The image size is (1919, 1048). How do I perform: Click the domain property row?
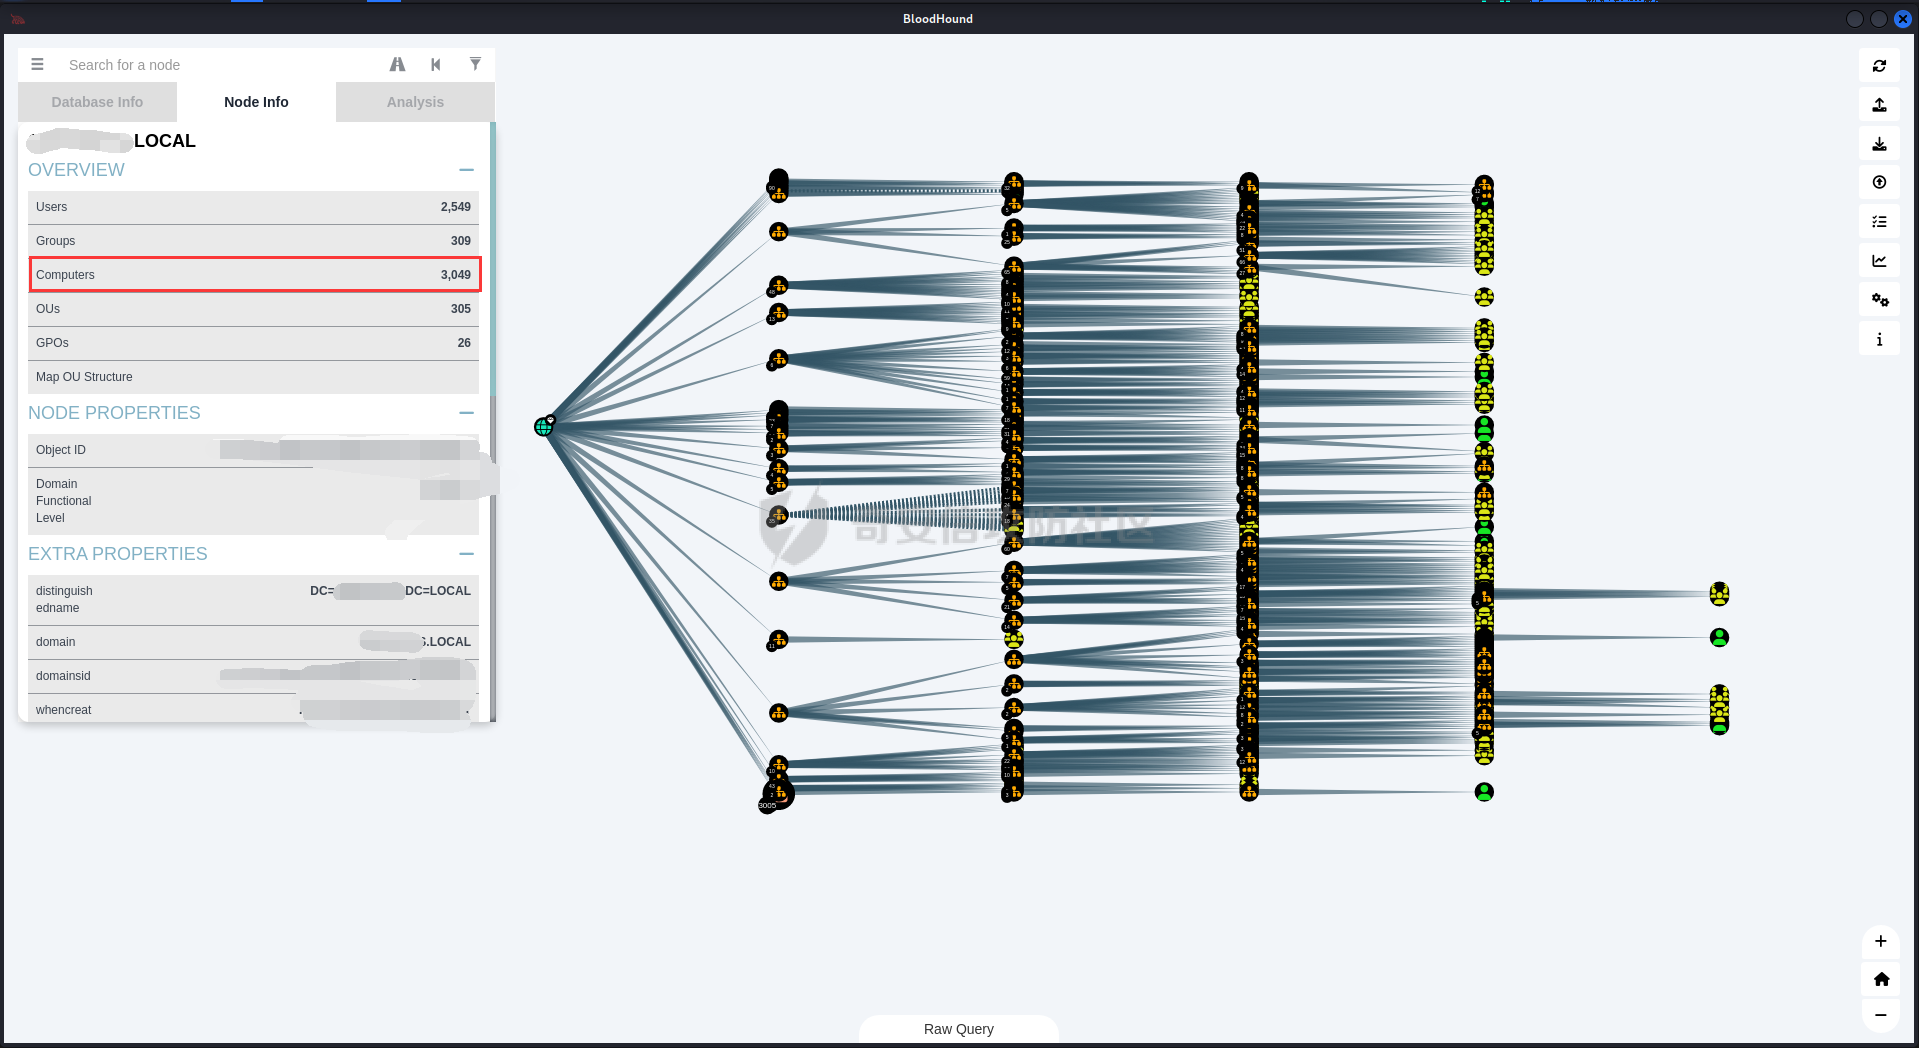point(254,642)
